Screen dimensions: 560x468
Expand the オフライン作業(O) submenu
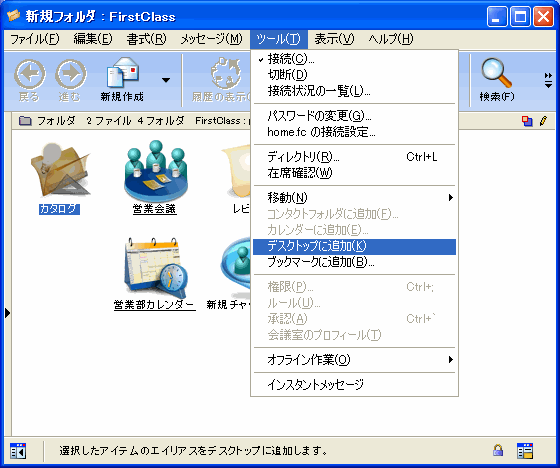(x=354, y=359)
